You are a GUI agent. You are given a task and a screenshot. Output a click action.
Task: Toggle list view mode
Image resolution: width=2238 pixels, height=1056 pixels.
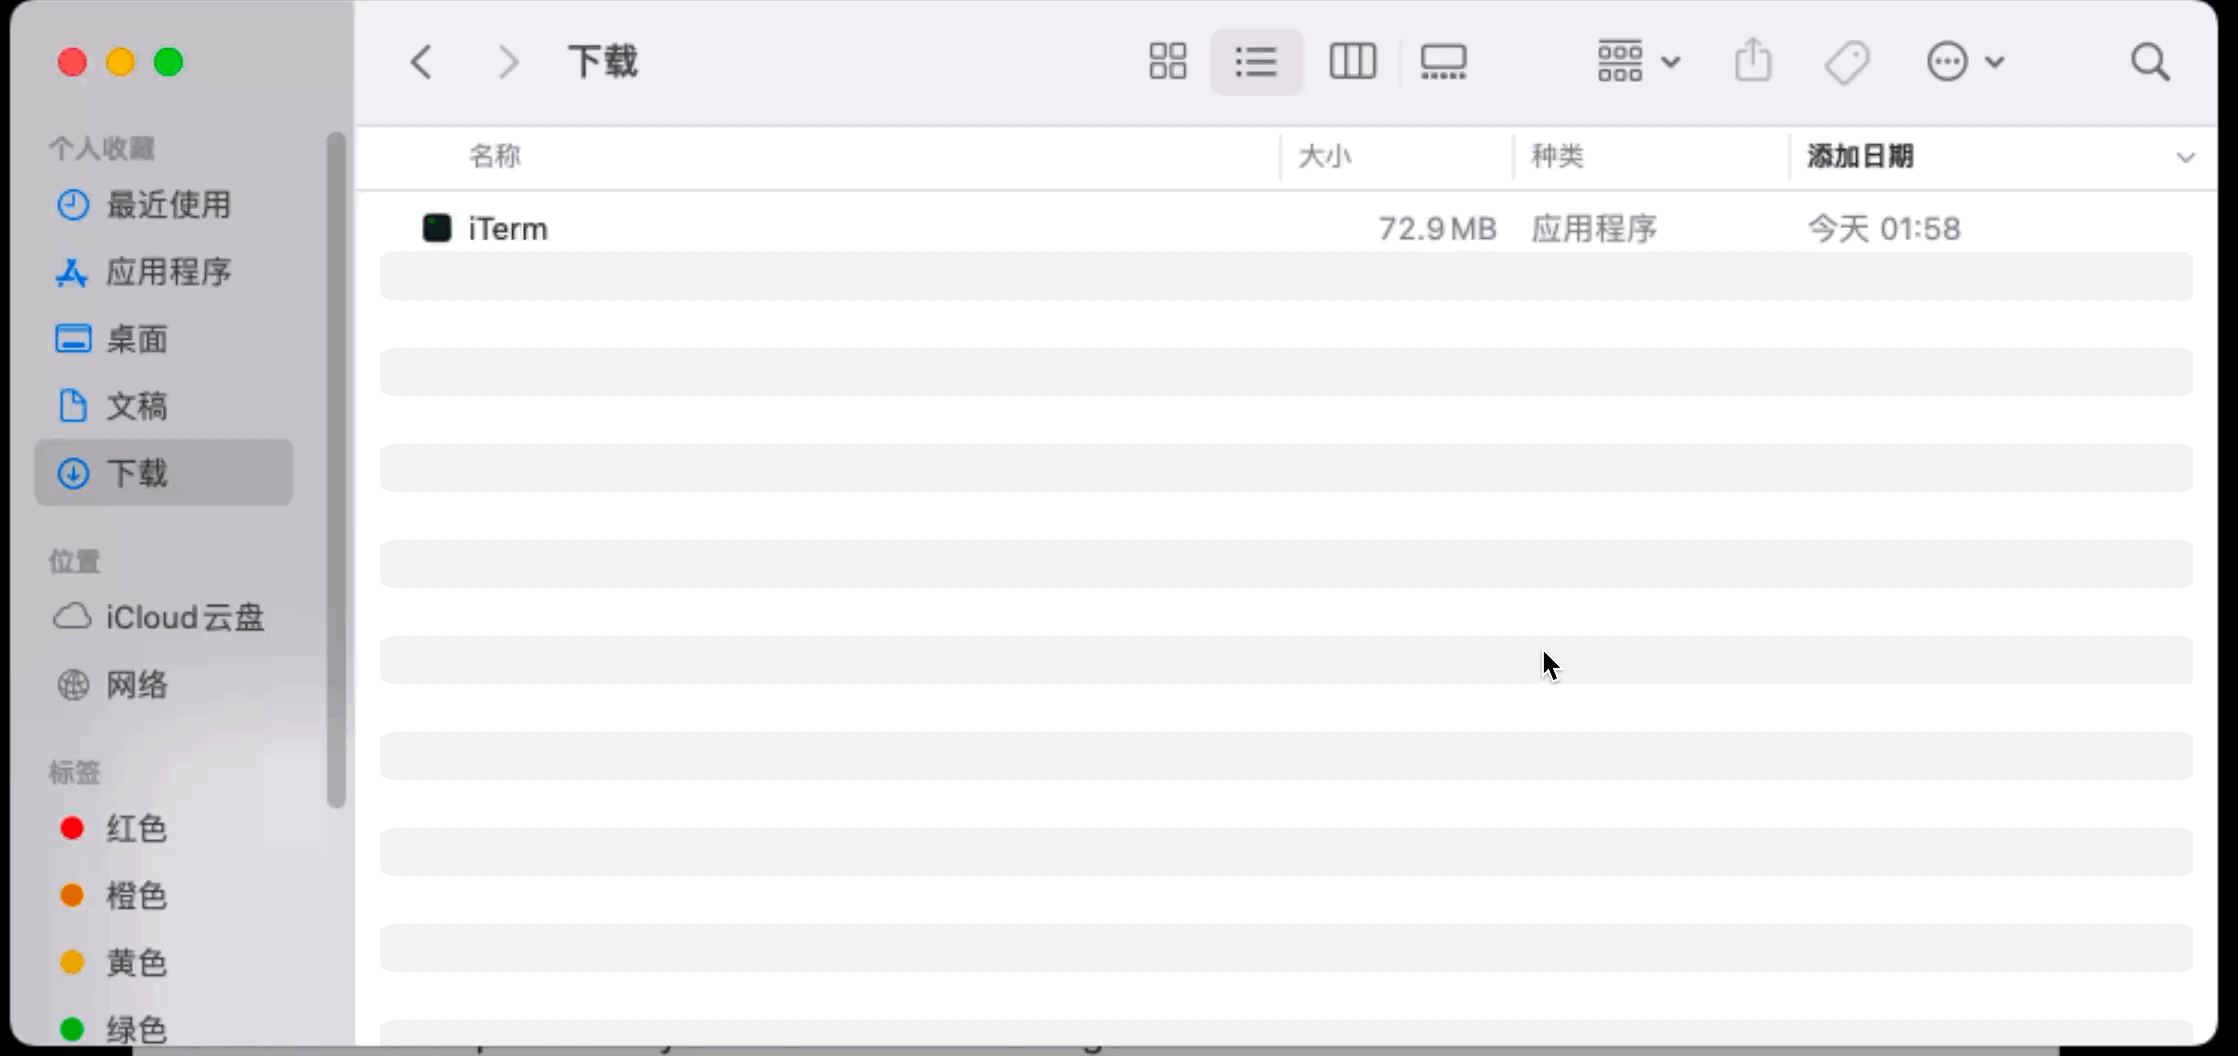(1255, 61)
